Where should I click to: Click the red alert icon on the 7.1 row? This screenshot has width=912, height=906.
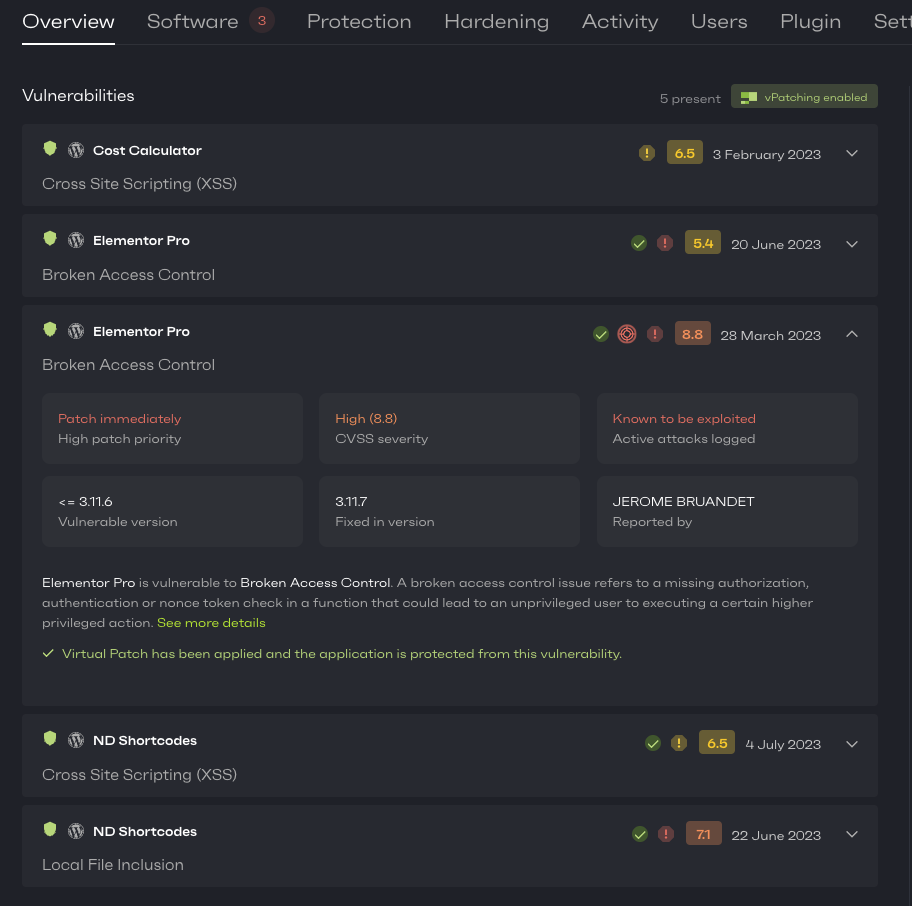[666, 835]
